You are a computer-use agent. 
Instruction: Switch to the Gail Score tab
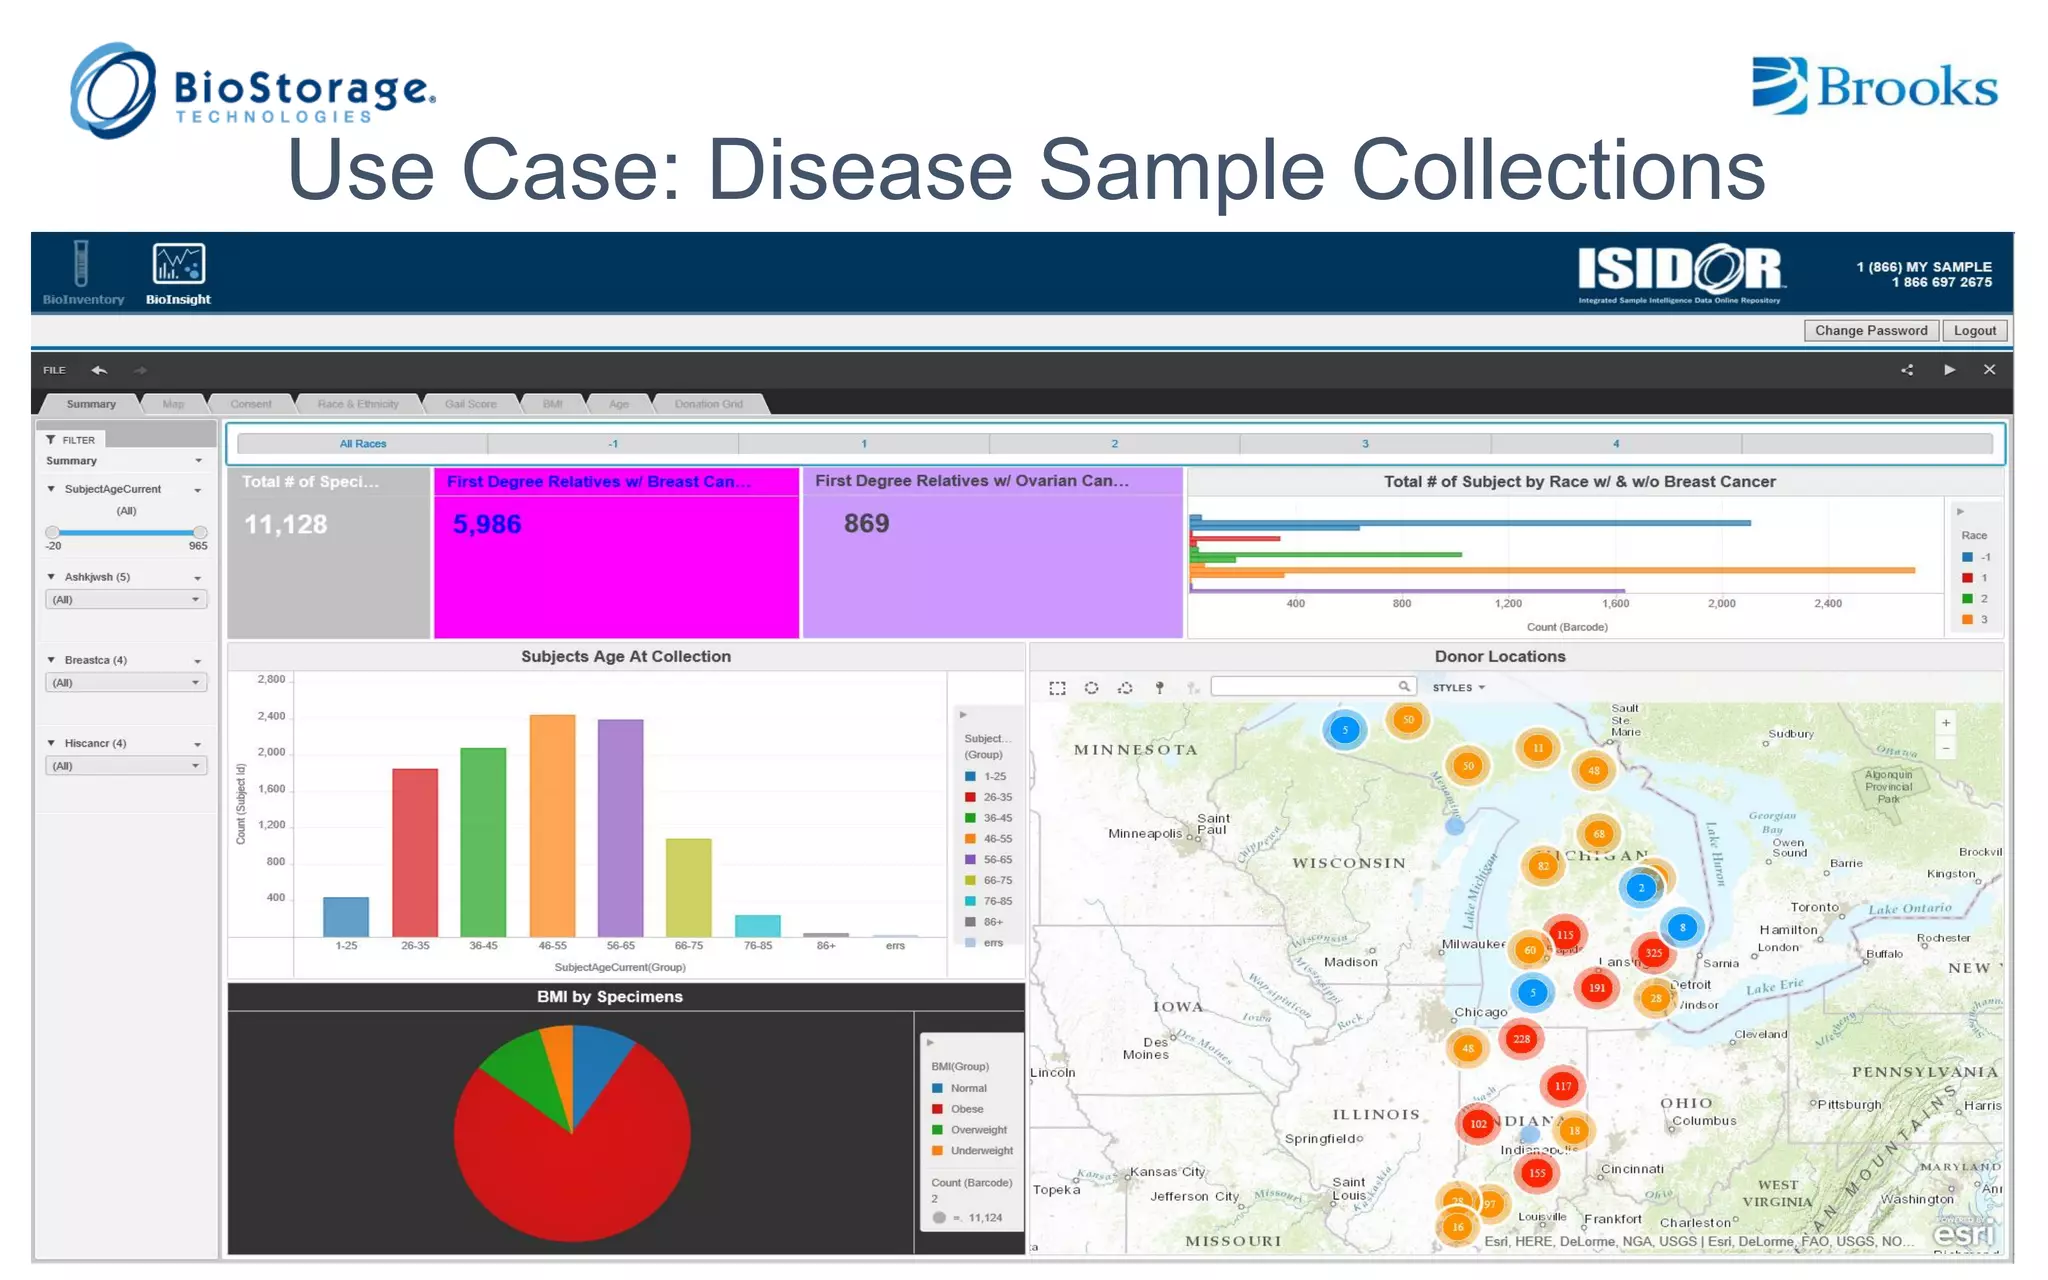[x=470, y=404]
